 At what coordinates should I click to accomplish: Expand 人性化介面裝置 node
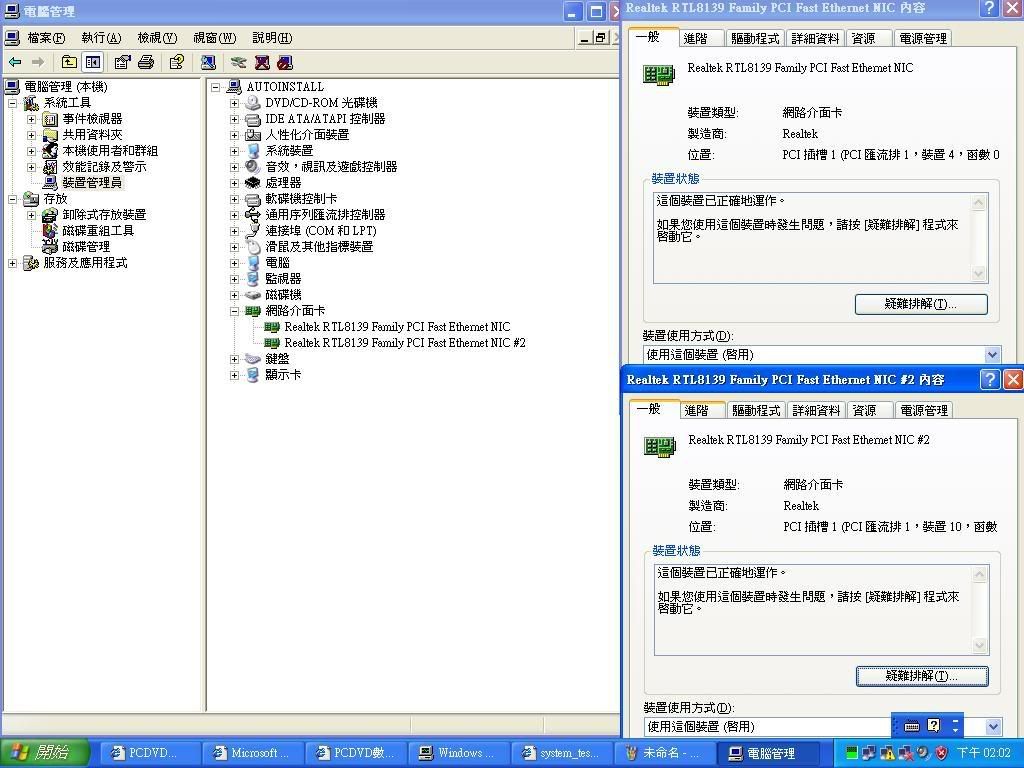(x=234, y=135)
